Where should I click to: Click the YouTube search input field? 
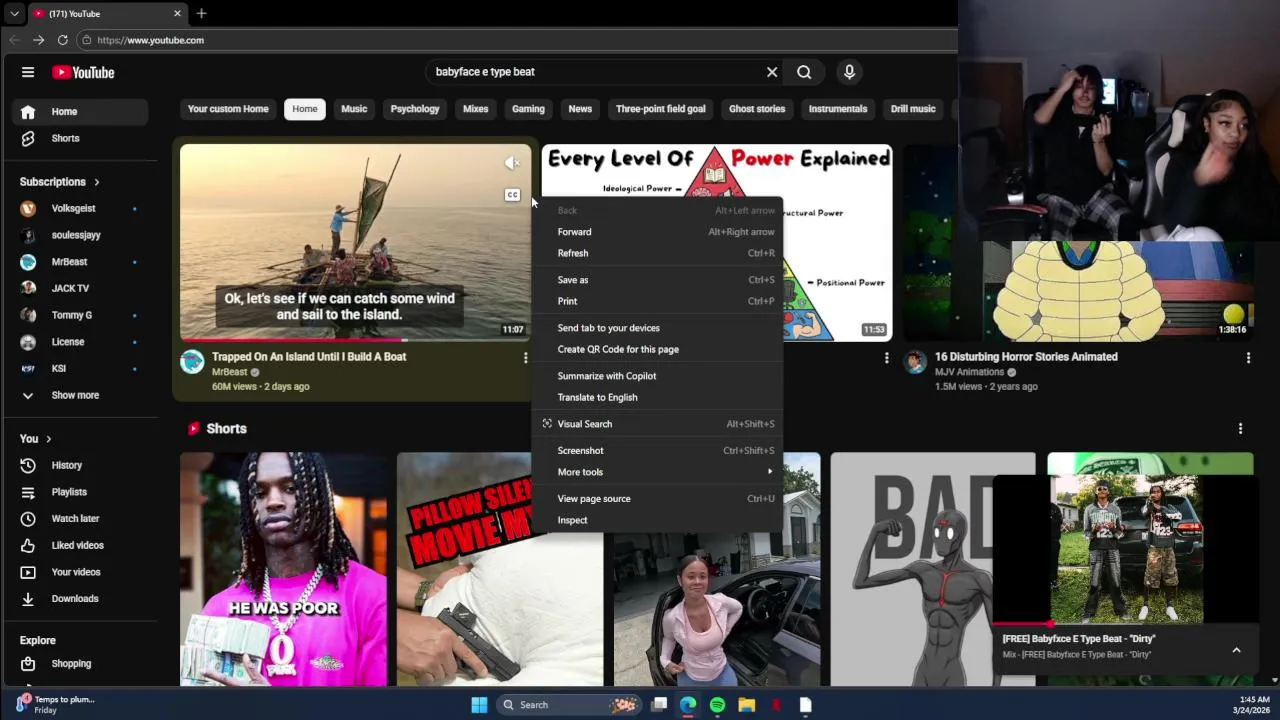coord(594,72)
